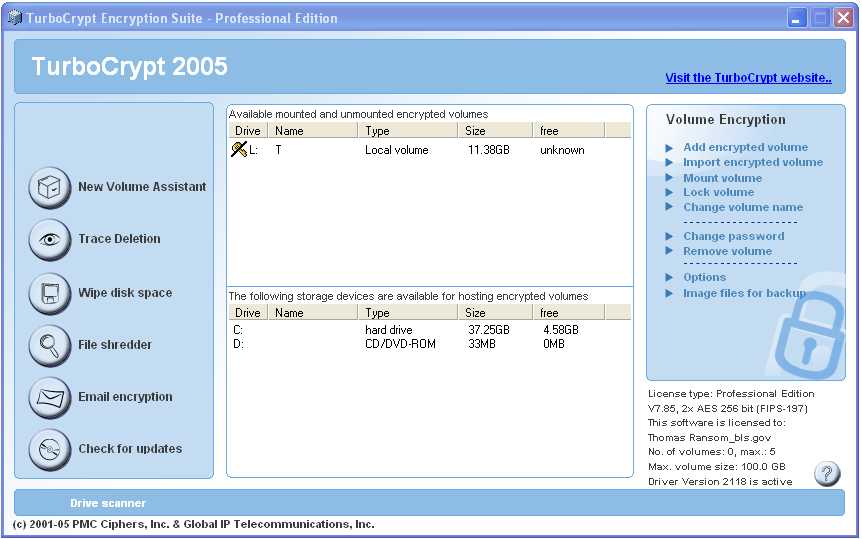The width and height of the screenshot is (862, 539).
Task: Click the "37.25GB" size cell
Action: pos(489,330)
